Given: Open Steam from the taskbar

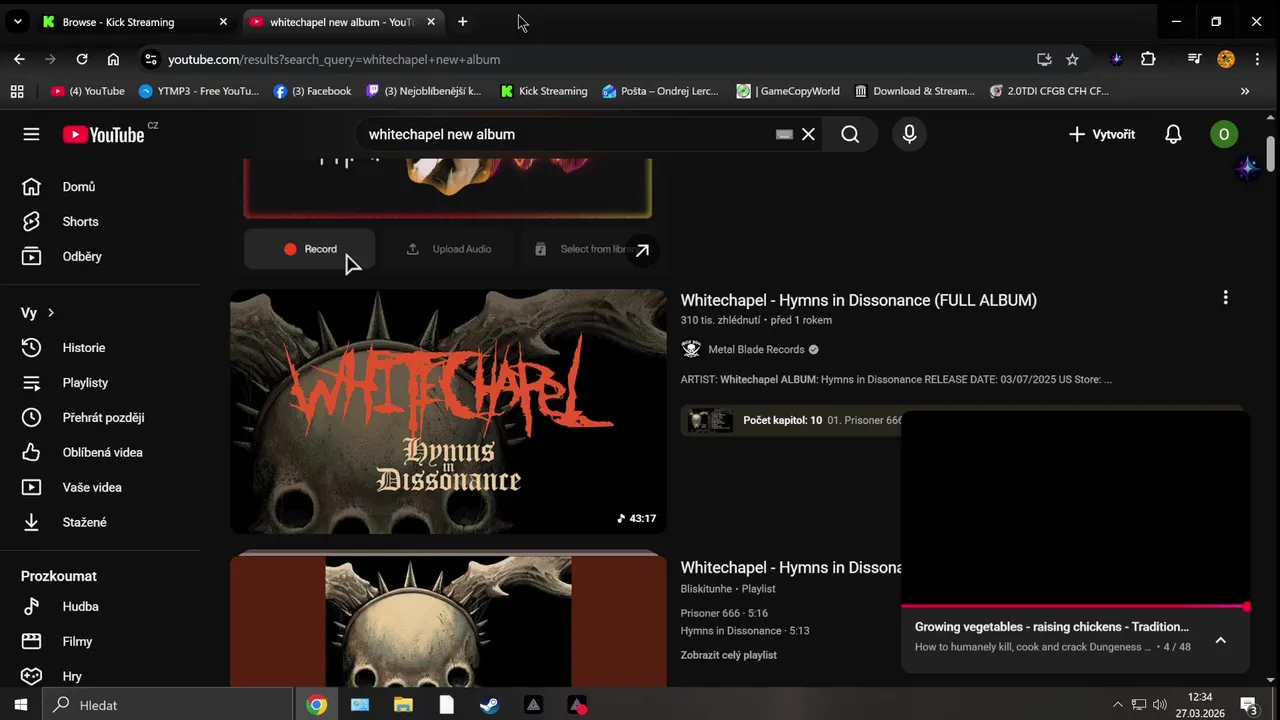Looking at the screenshot, I should [489, 705].
